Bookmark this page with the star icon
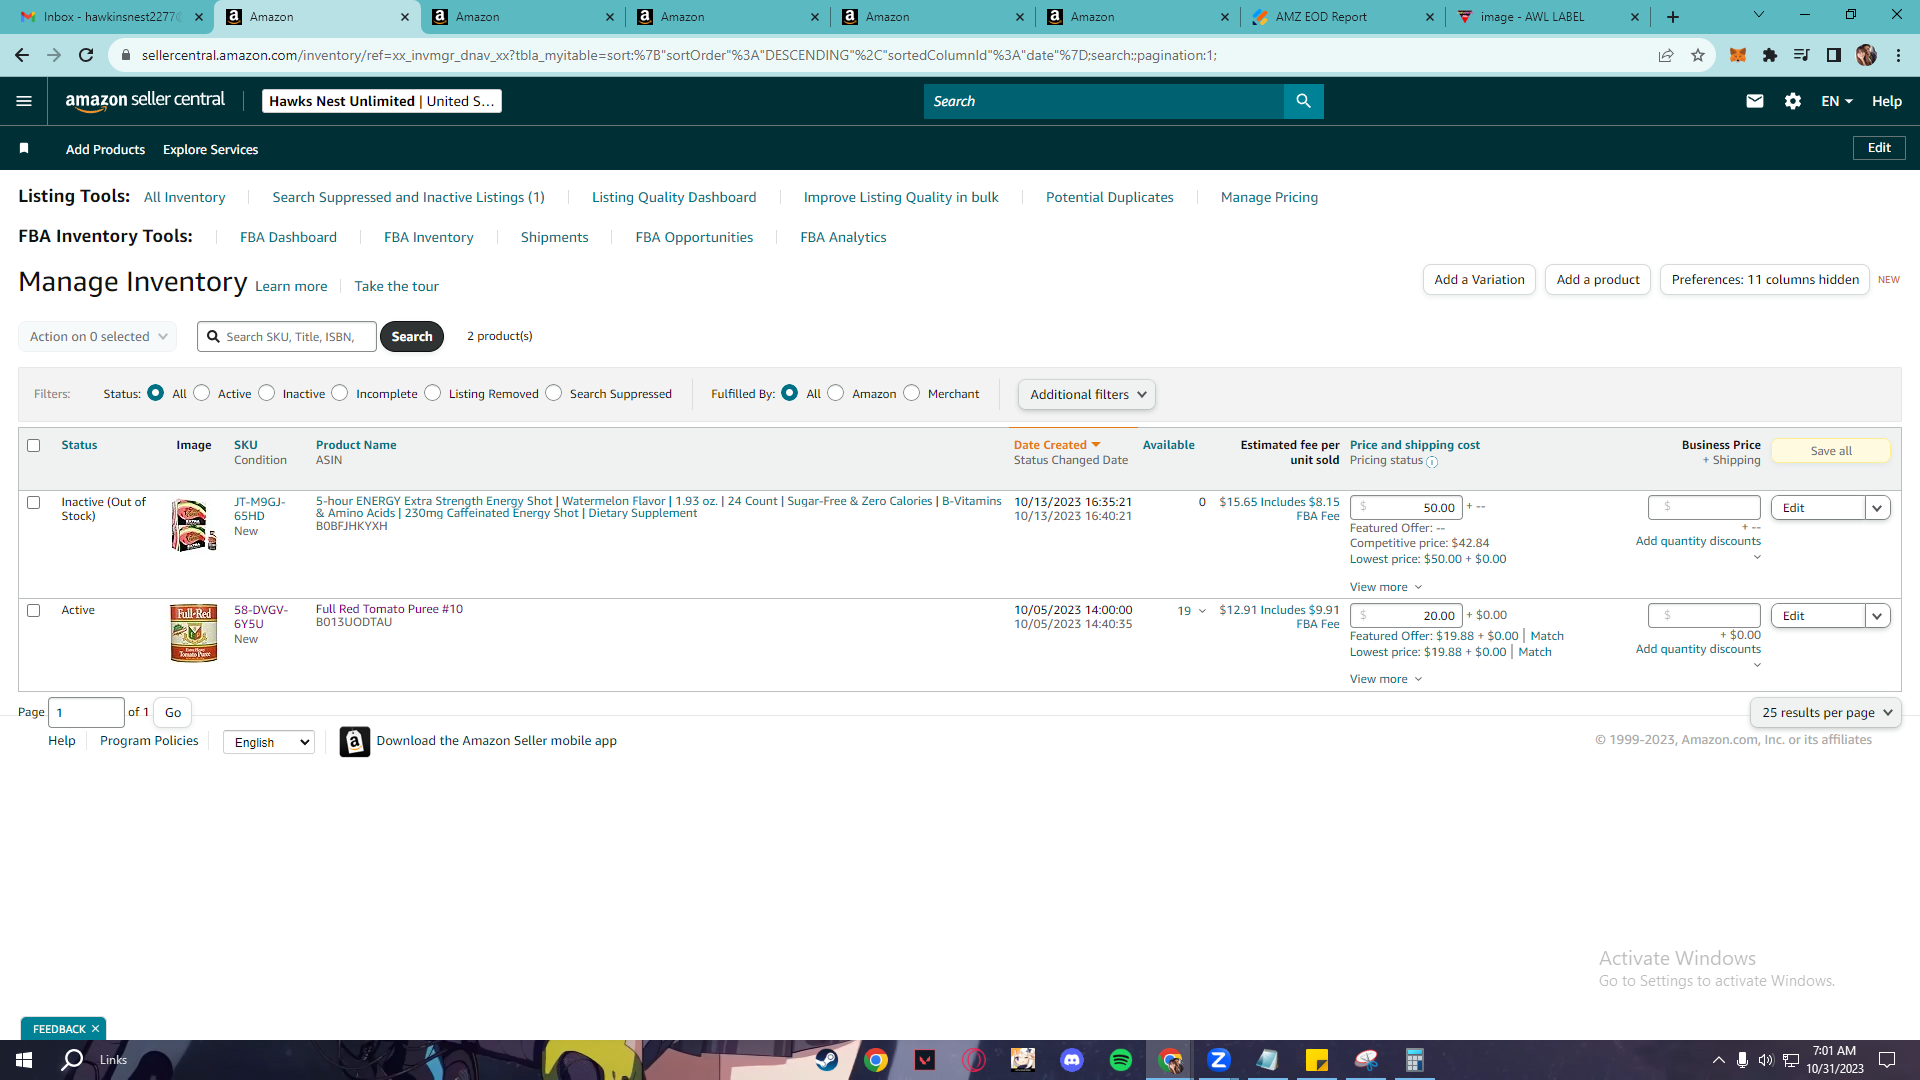The height and width of the screenshot is (1080, 1920). (x=1698, y=55)
